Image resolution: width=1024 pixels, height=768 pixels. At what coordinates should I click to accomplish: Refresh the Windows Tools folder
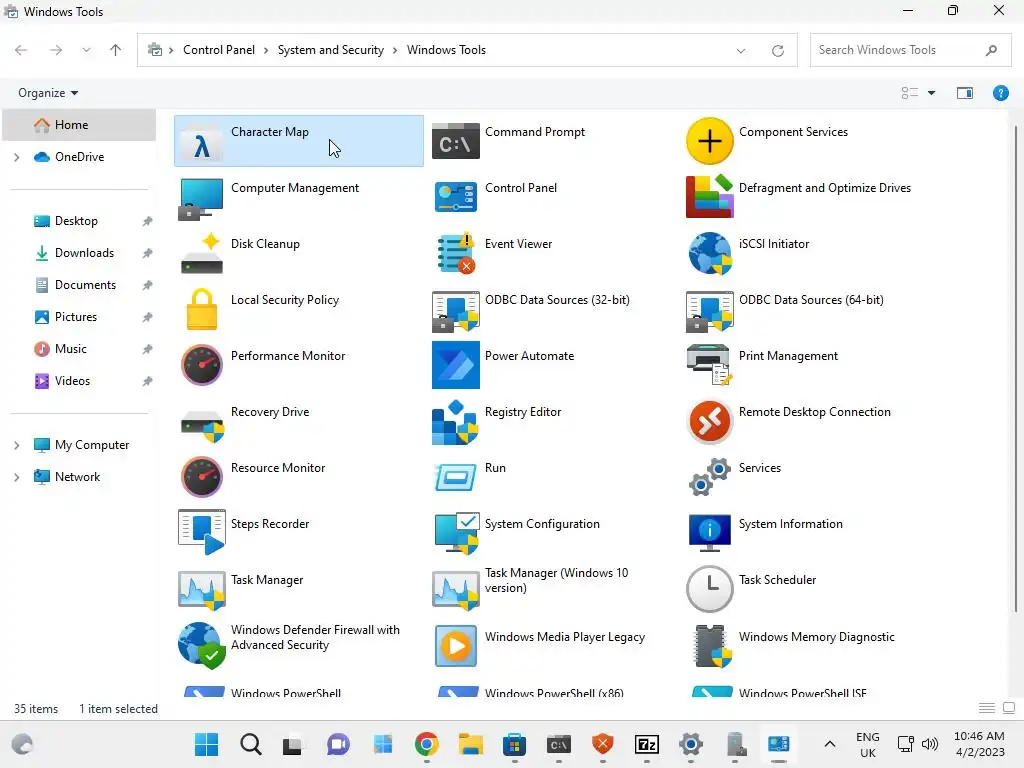(x=777, y=50)
